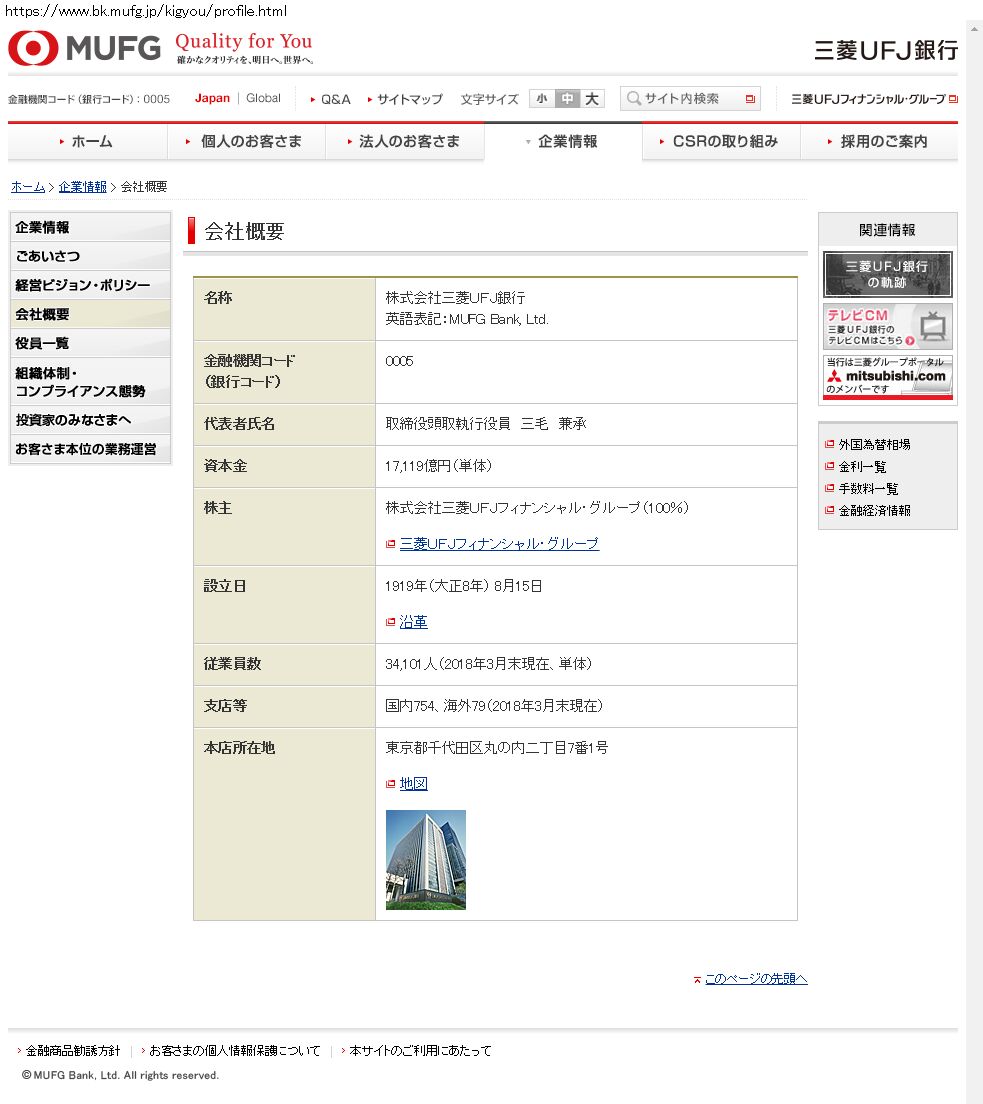This screenshot has height=1104, width=983.
Task: Open the 個人のお客さま navigation tab
Action: tap(246, 142)
